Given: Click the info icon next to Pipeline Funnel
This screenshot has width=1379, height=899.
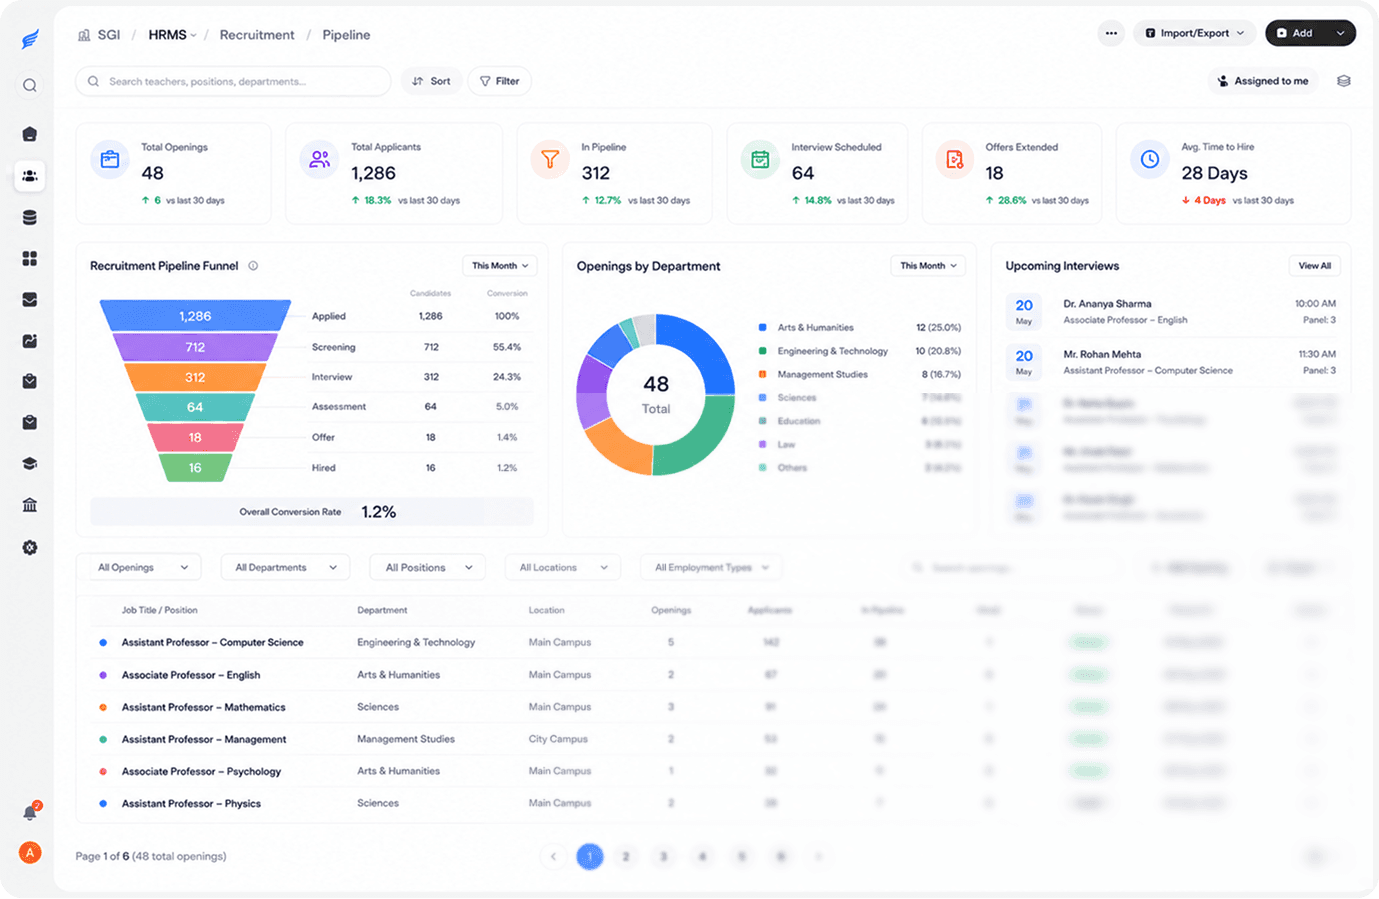Looking at the screenshot, I should pyautogui.click(x=253, y=266).
